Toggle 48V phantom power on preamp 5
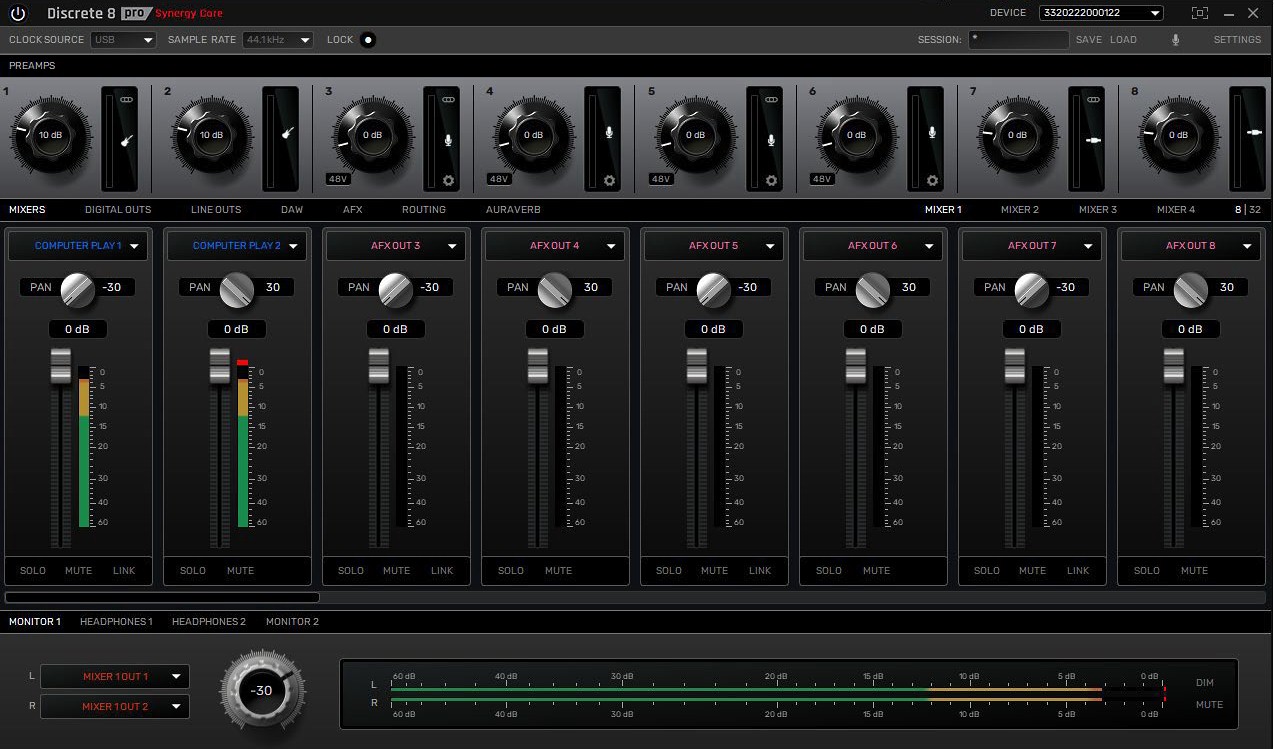Viewport: 1274px width, 749px height. 660,179
